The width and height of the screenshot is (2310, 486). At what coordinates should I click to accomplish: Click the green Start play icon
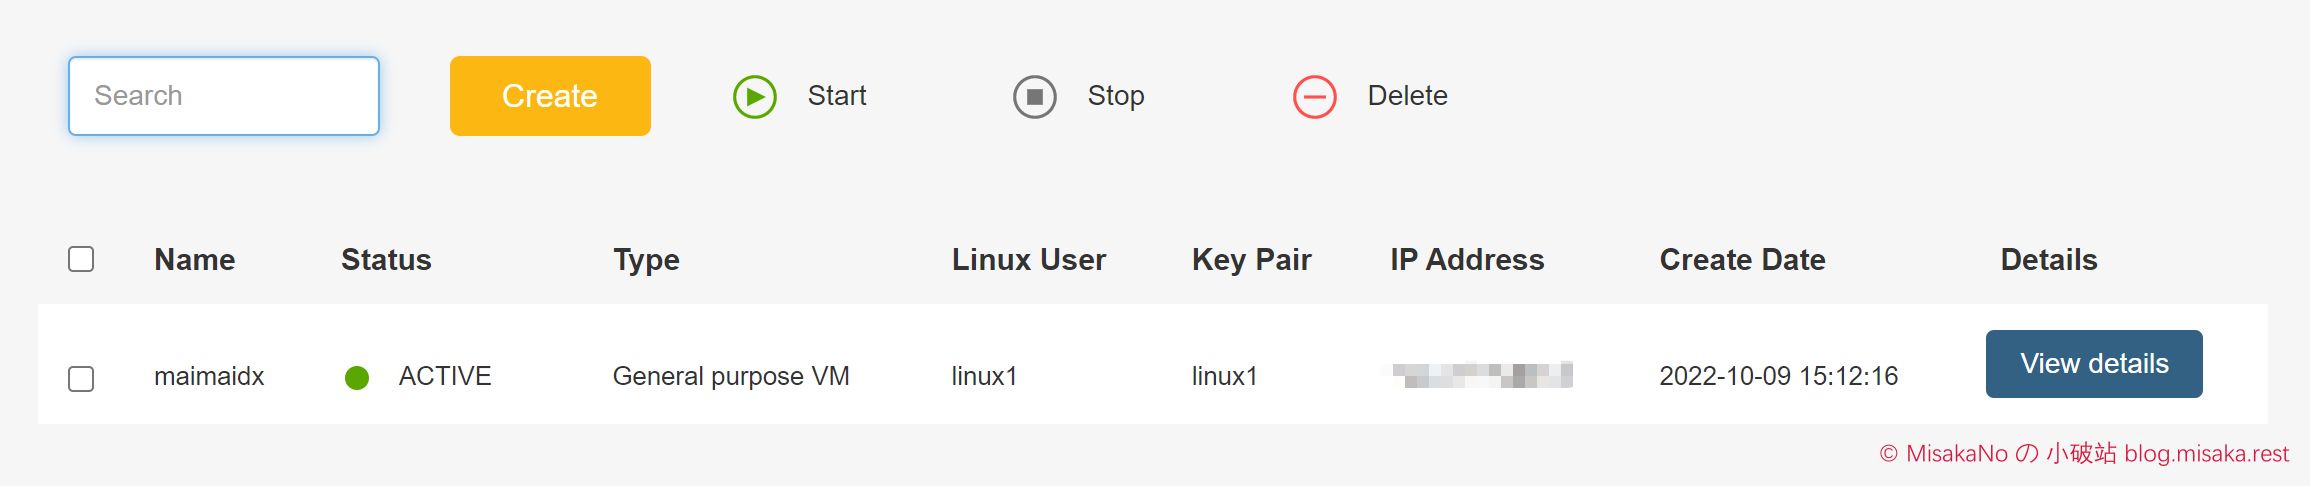coord(755,97)
